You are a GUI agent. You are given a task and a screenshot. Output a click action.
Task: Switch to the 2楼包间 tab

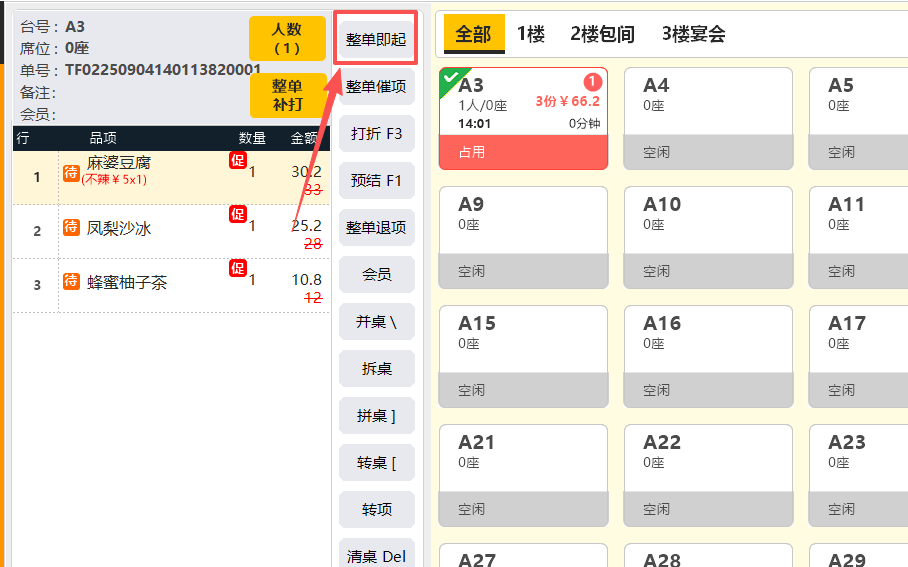coord(602,34)
